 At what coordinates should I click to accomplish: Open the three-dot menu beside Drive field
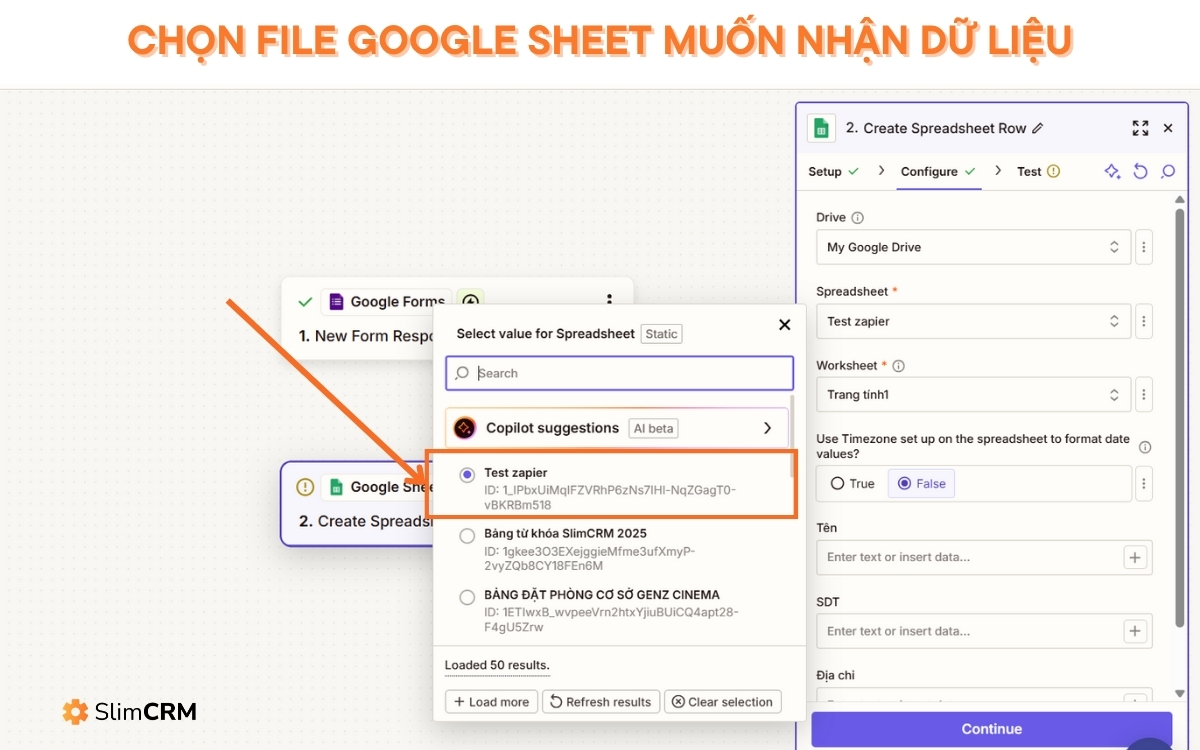[1144, 247]
